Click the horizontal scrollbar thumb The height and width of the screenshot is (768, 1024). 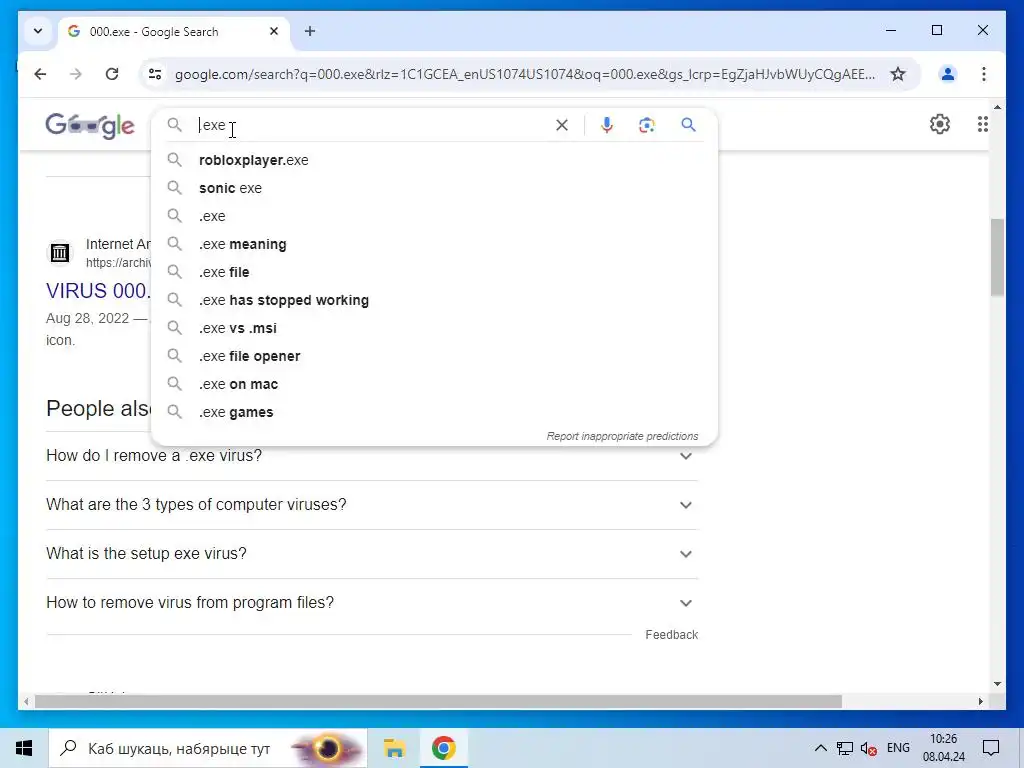(438, 701)
